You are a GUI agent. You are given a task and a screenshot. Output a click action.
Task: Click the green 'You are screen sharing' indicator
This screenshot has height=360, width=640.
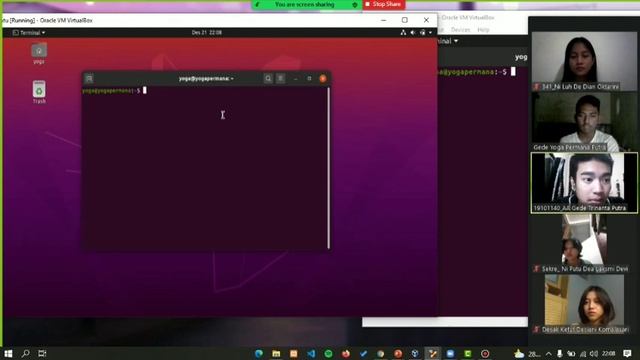(304, 4)
